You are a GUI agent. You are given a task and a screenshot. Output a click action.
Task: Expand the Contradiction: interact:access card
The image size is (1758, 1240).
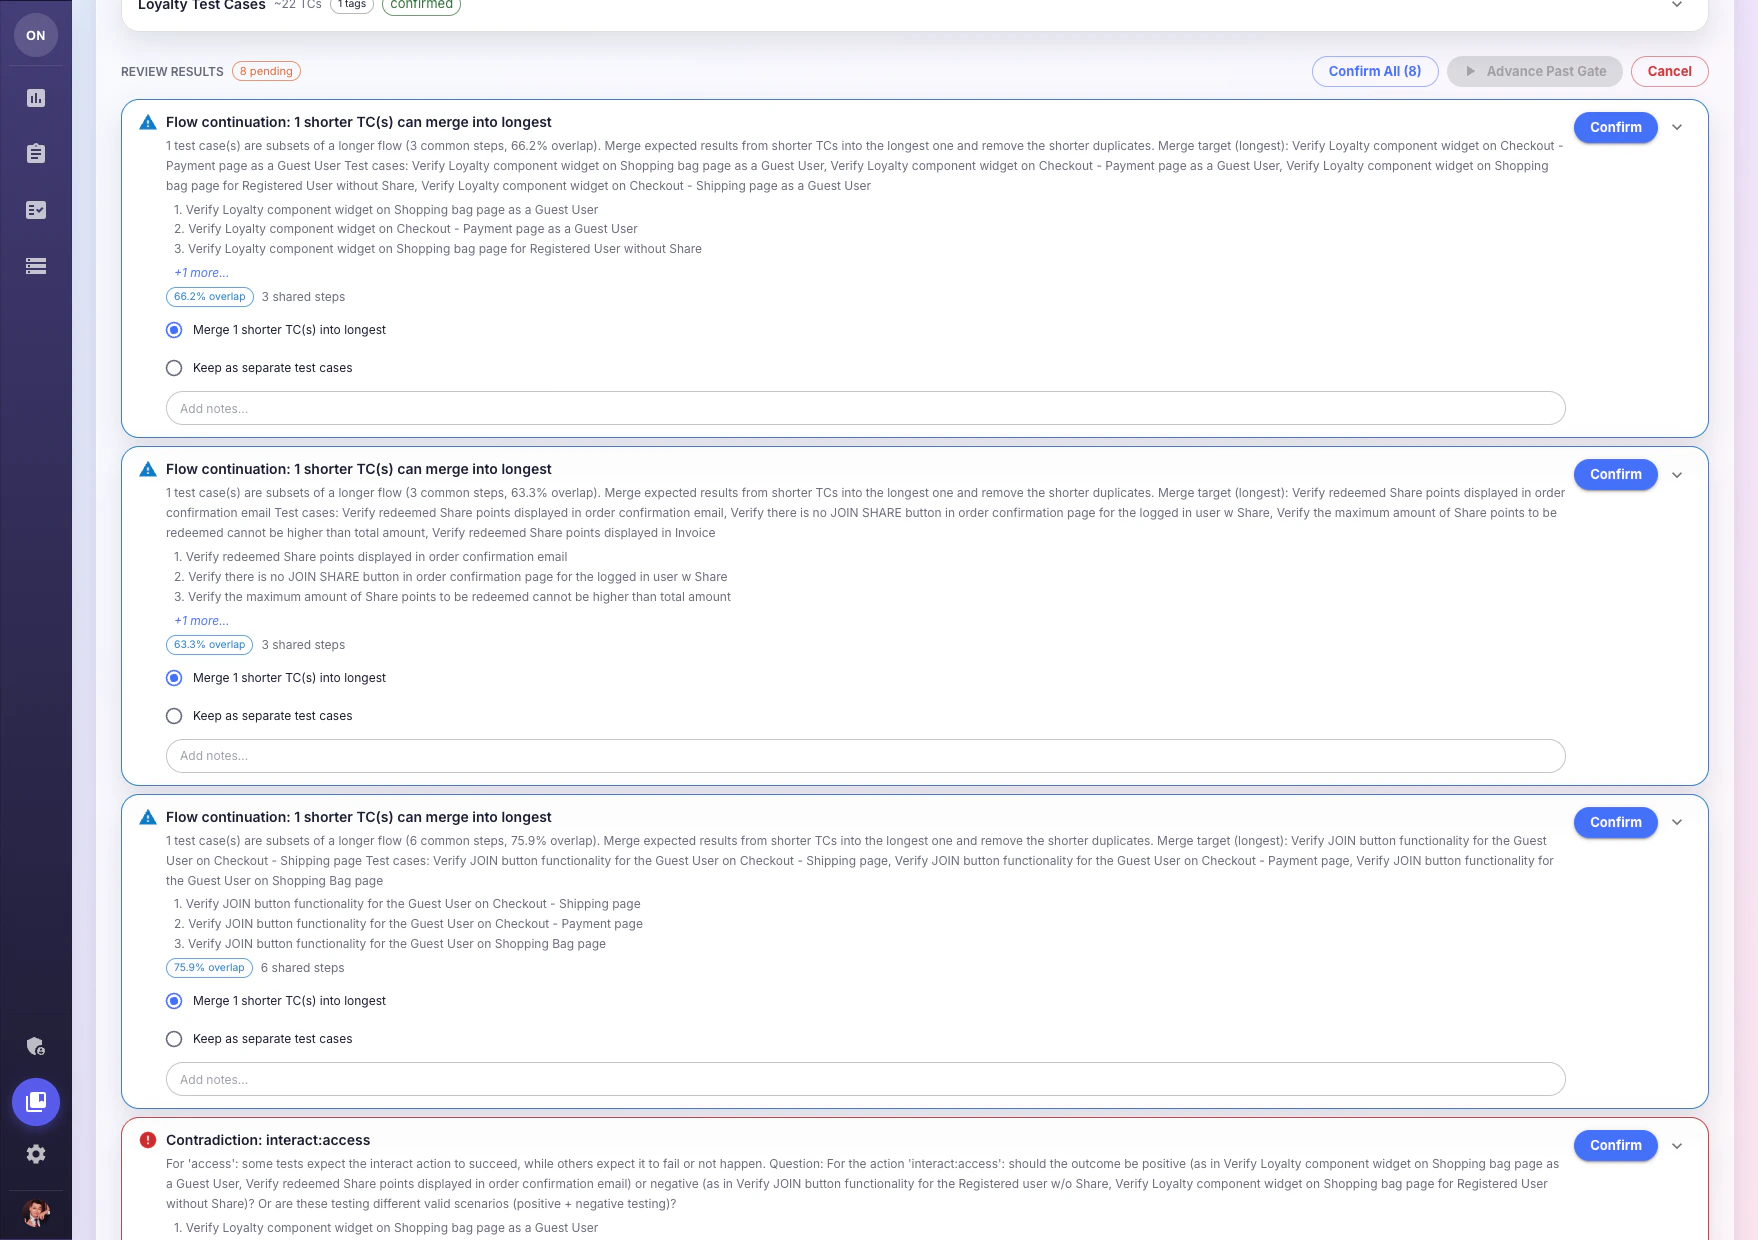[1678, 1145]
